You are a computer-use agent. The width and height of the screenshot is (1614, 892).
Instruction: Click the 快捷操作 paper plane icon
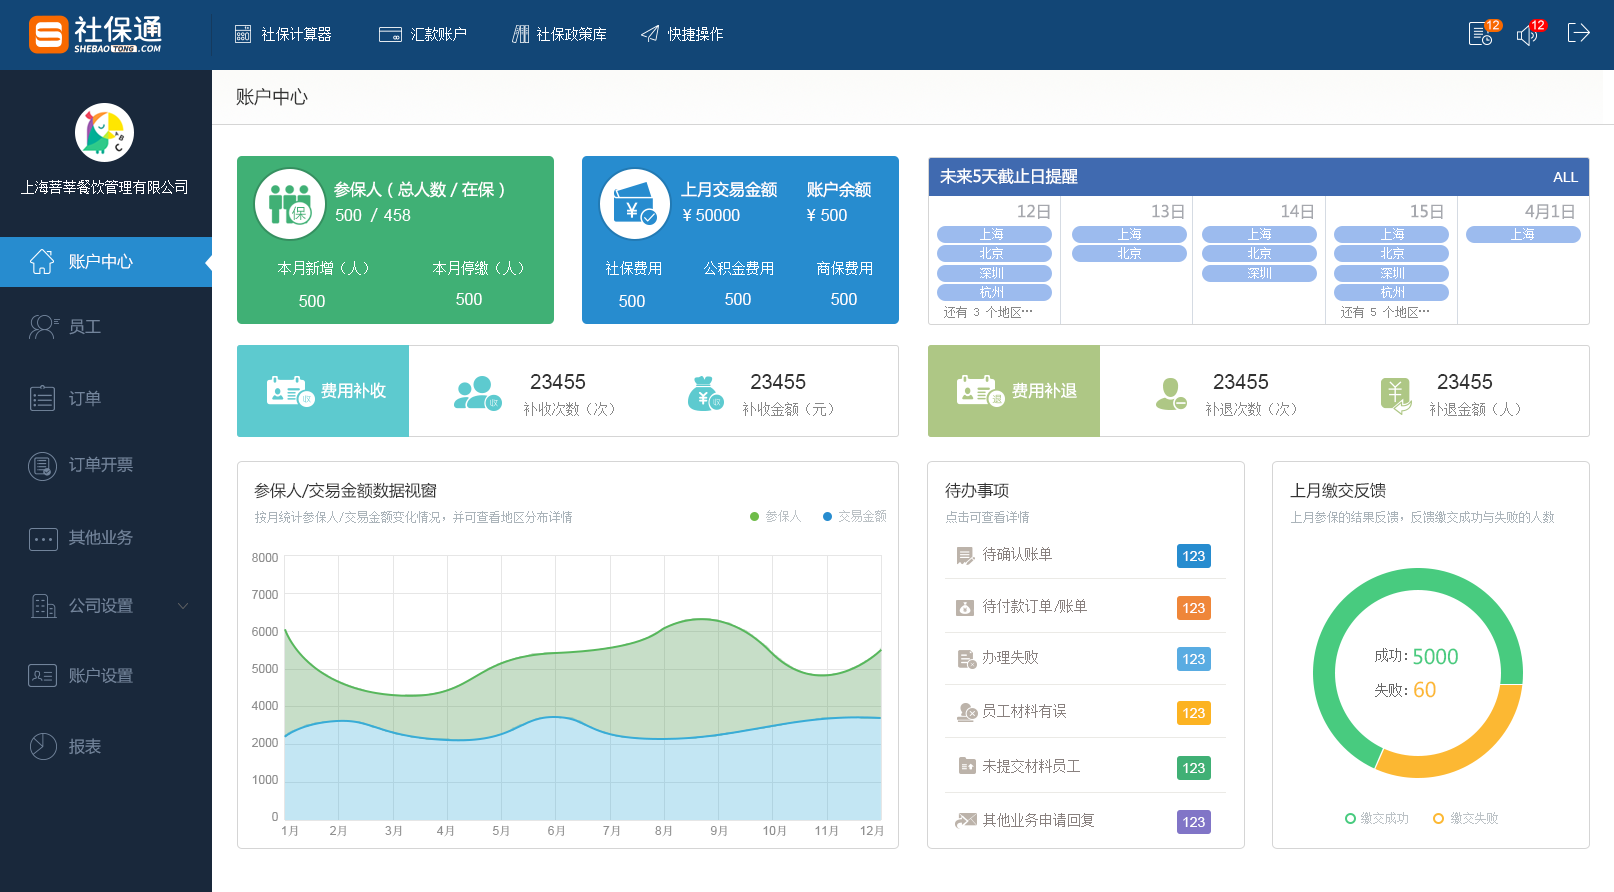(650, 34)
